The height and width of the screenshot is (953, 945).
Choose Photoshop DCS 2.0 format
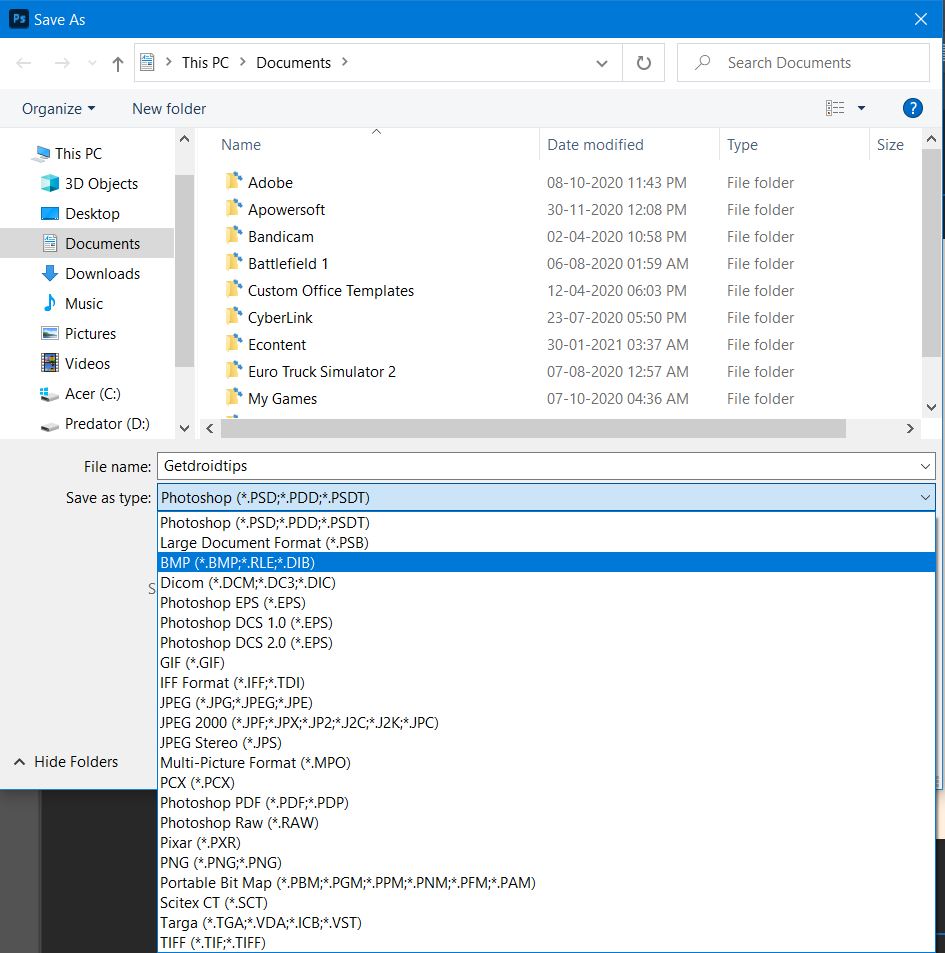coord(546,643)
